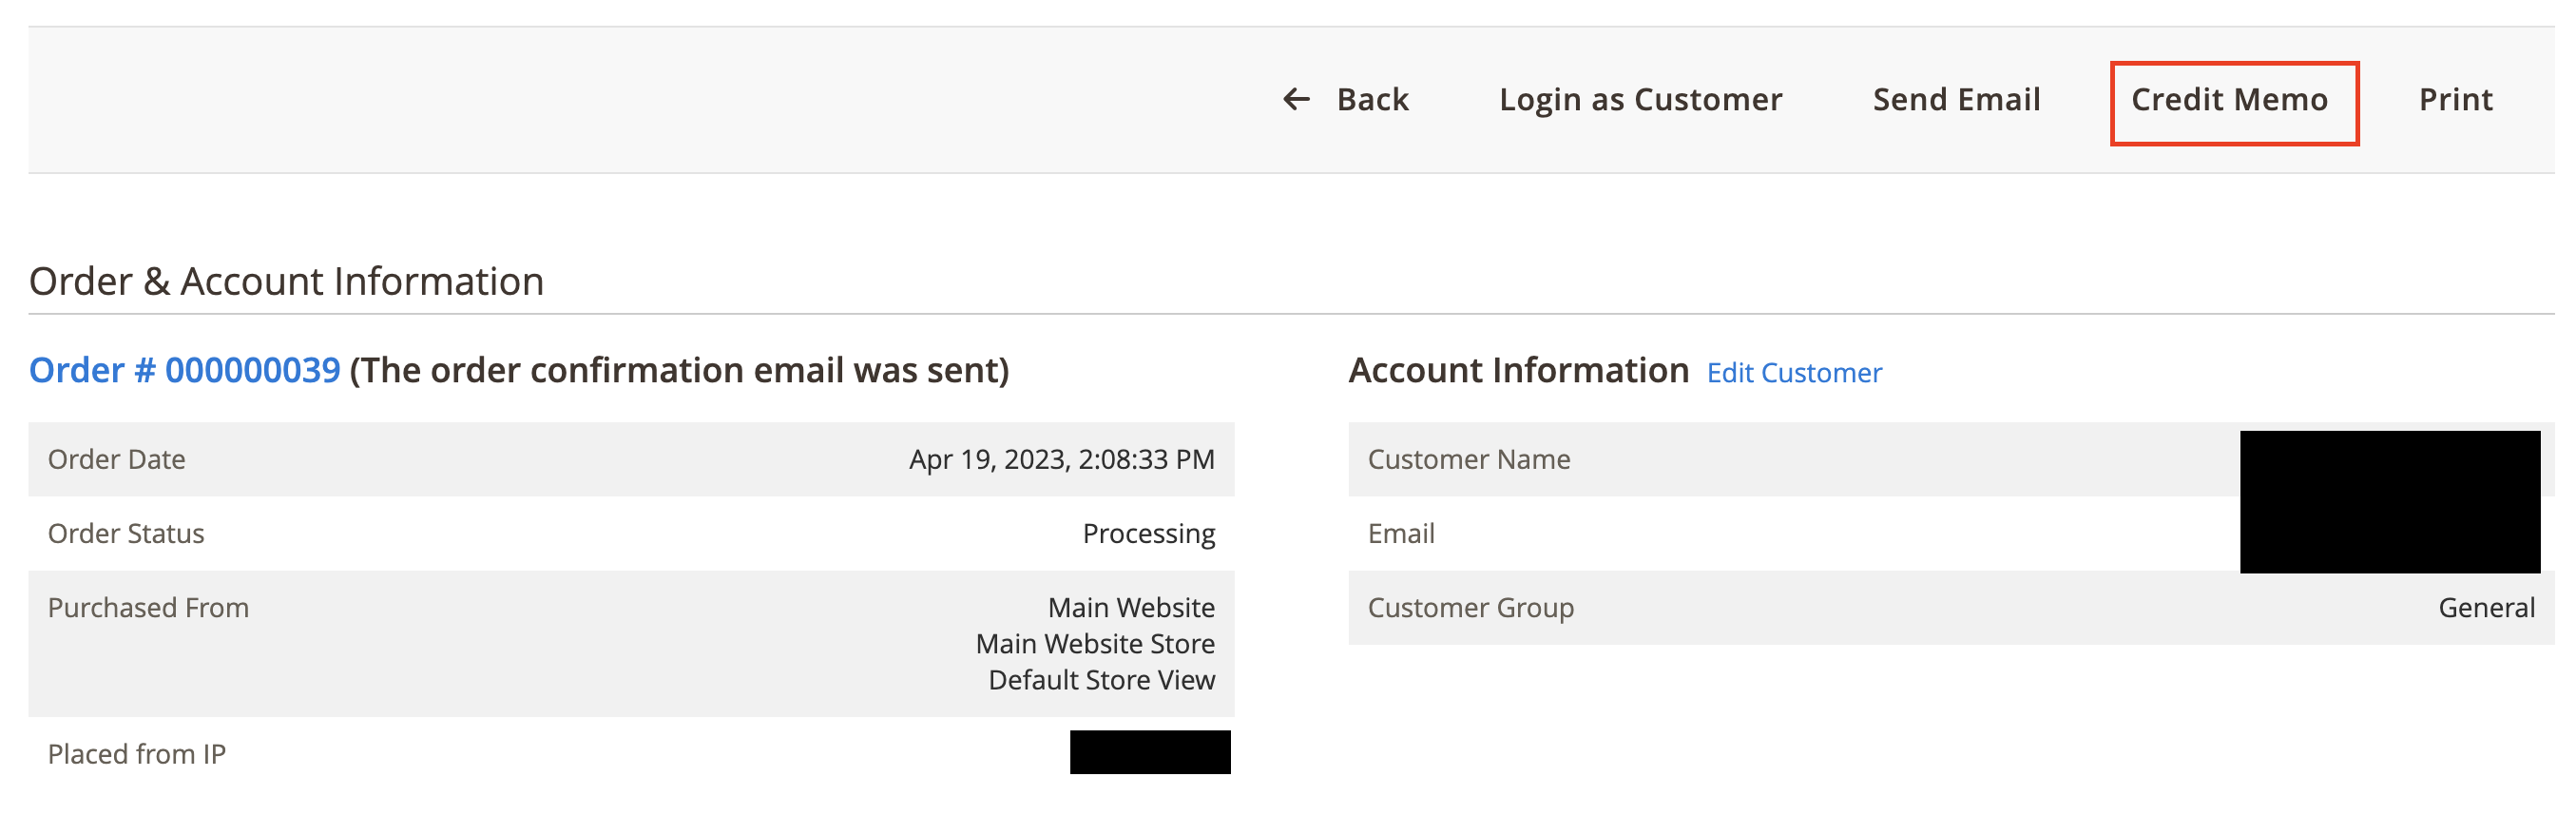Select the Default Store View text
The image size is (2576, 835).
click(x=1101, y=679)
